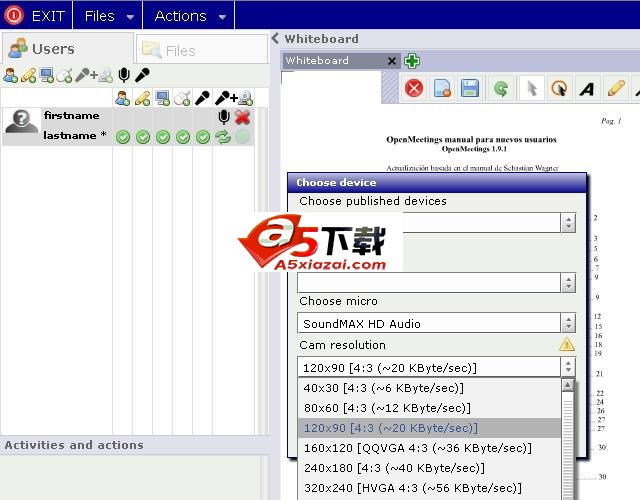This screenshot has width=640, height=500.
Task: Open the Actions menu
Action: (190, 16)
